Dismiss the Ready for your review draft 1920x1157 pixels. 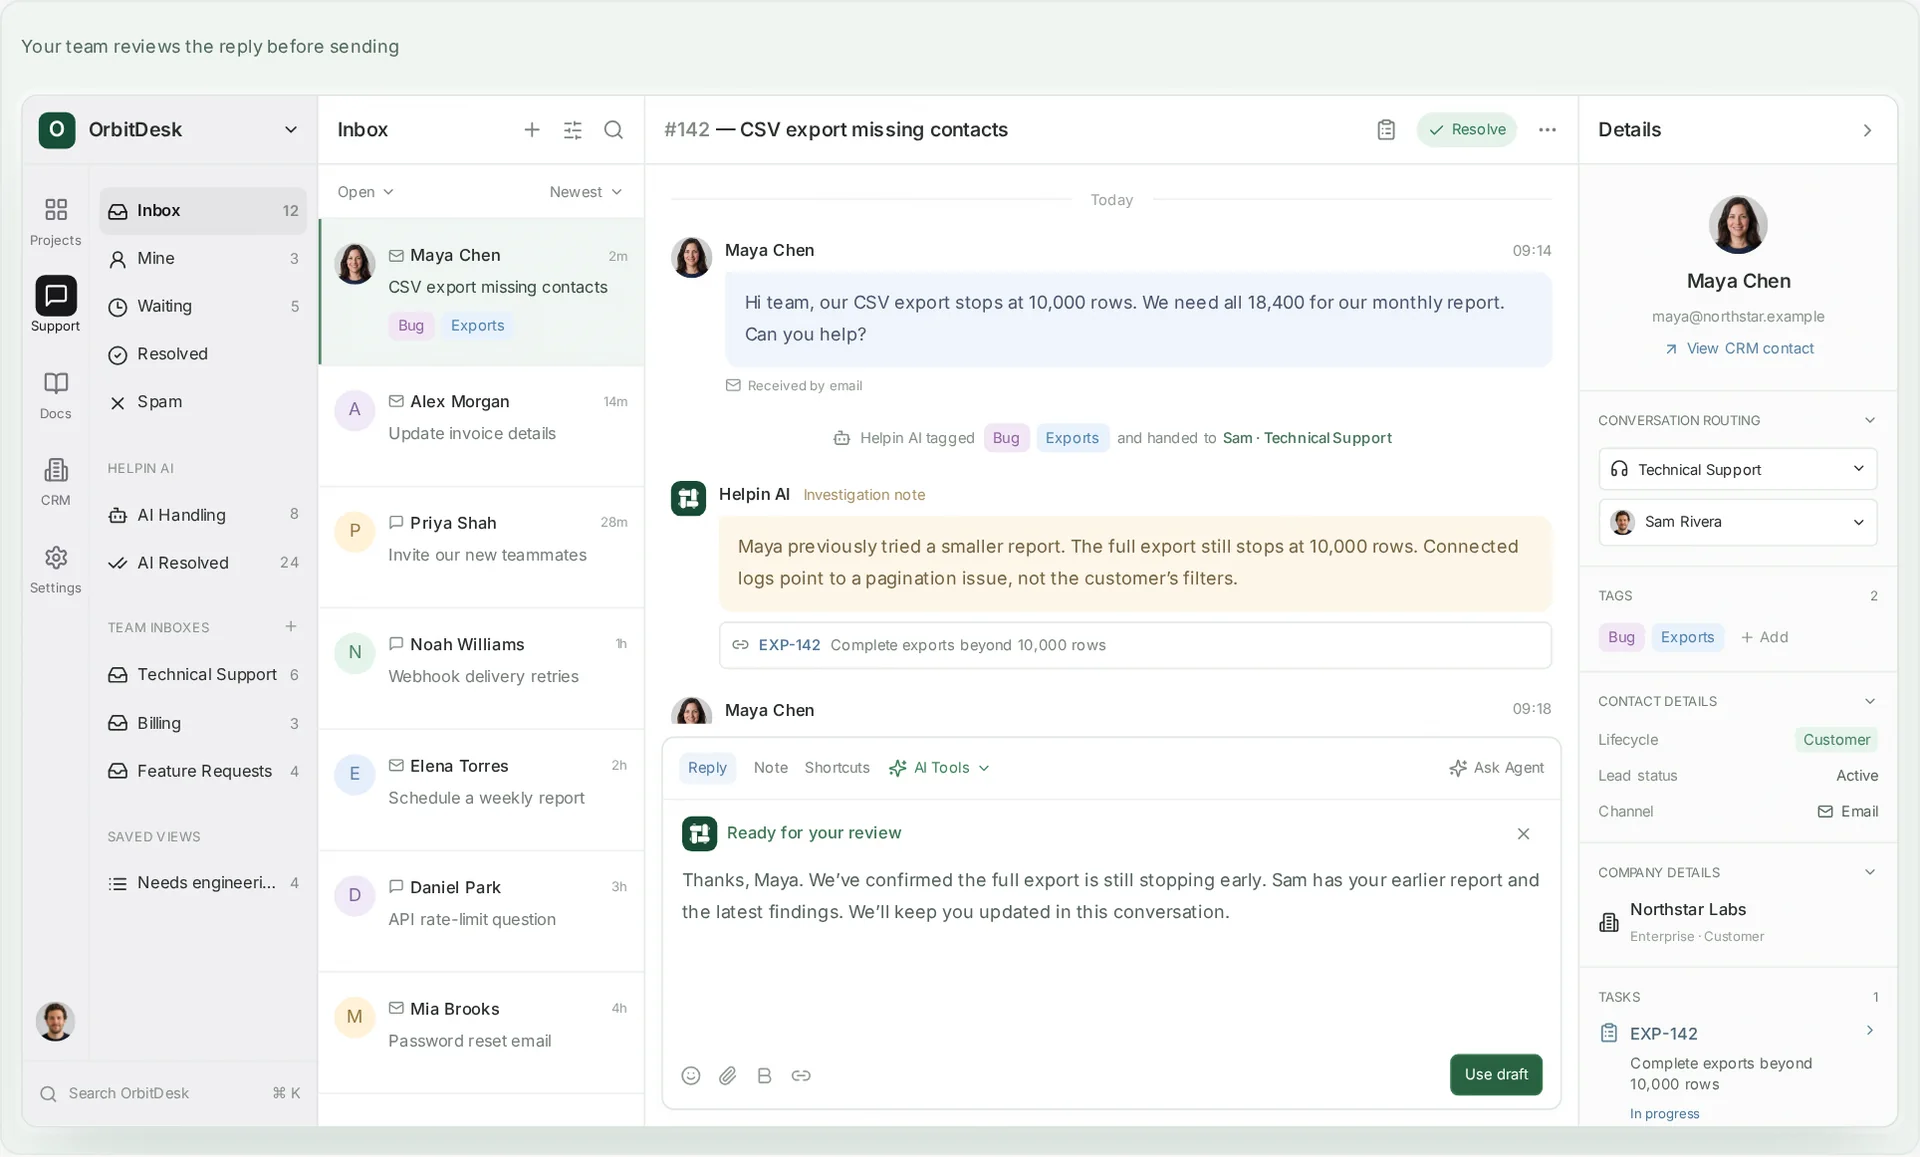pos(1523,834)
